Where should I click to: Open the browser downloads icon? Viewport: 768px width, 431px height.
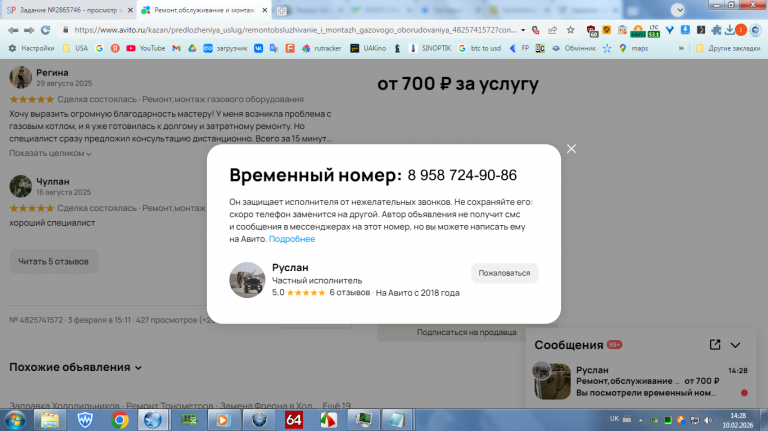(729, 30)
